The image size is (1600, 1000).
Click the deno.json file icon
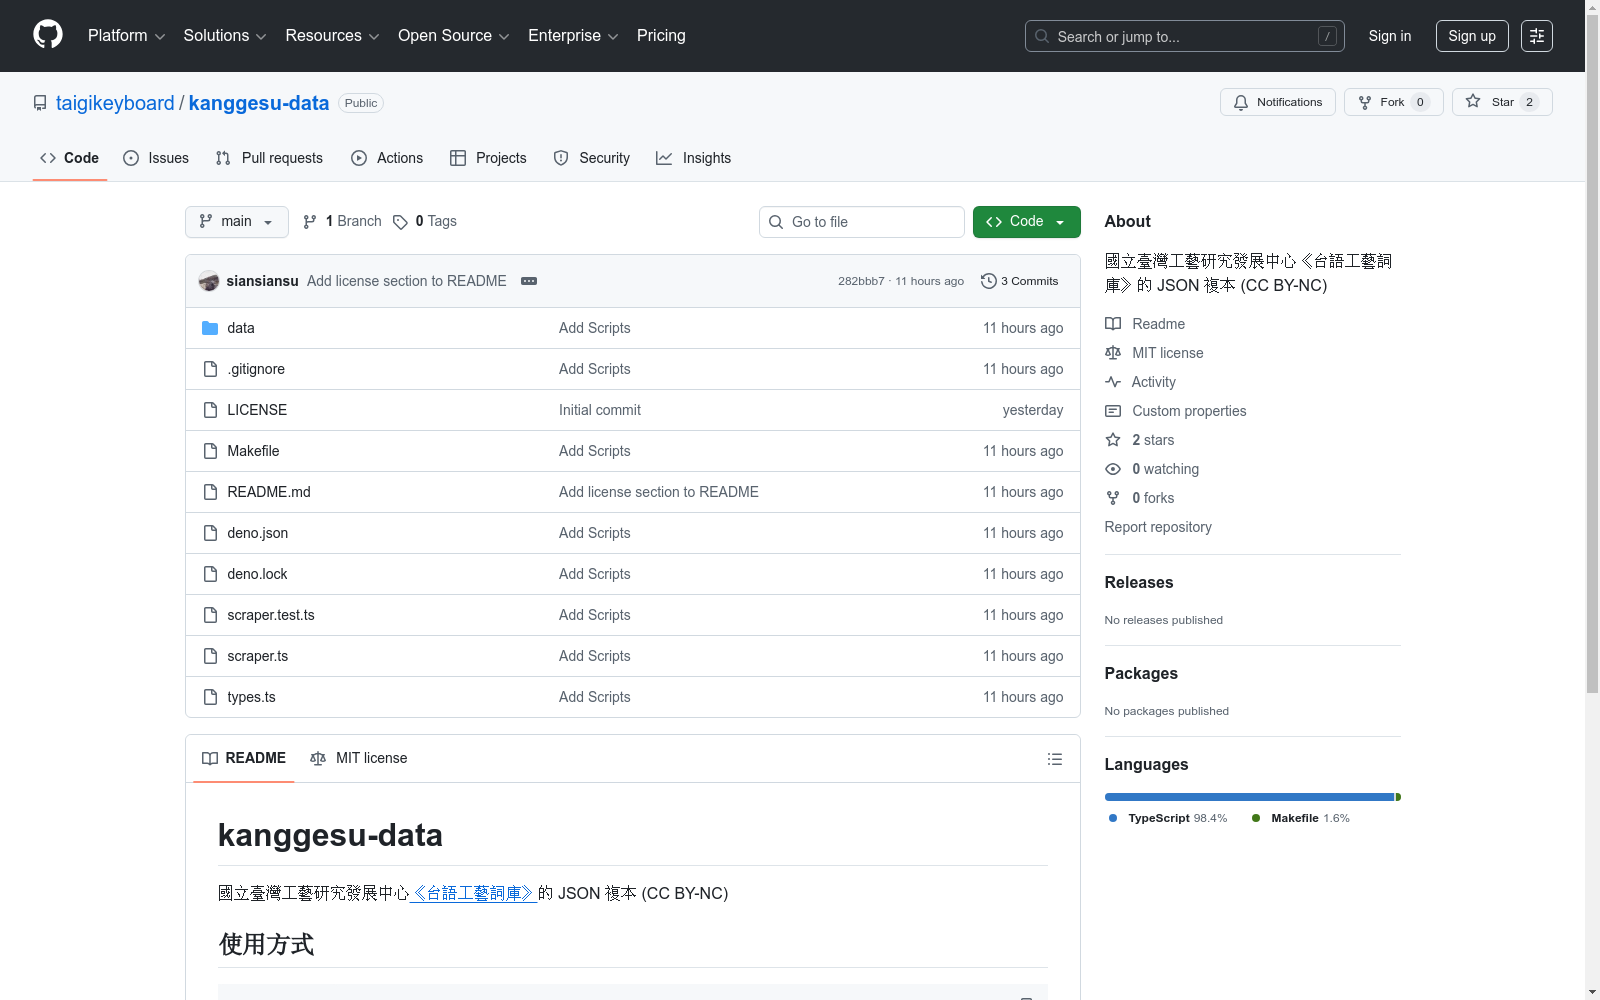click(x=210, y=533)
